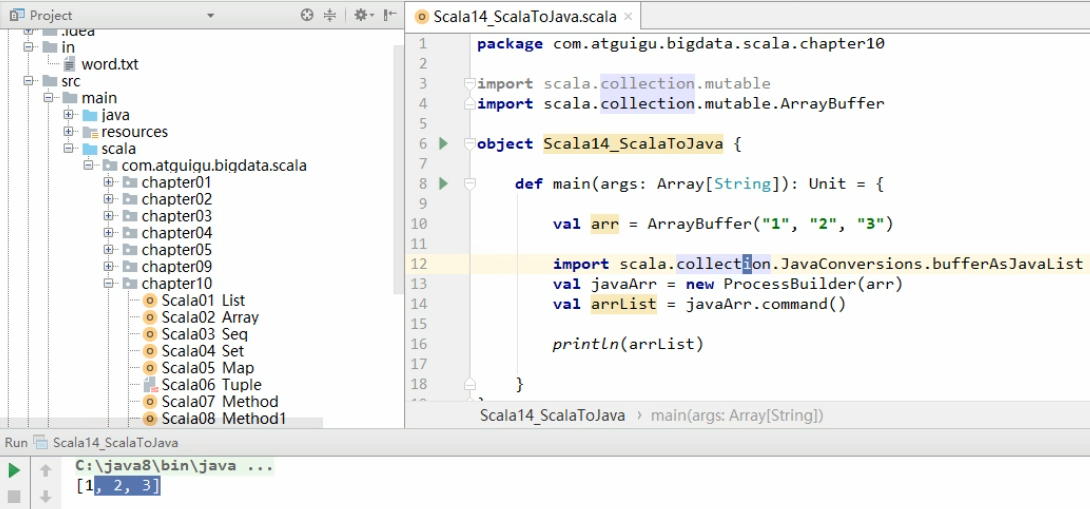Expand the chapter09 package
Image resolution: width=1090 pixels, height=509 pixels.
[x=108, y=266]
